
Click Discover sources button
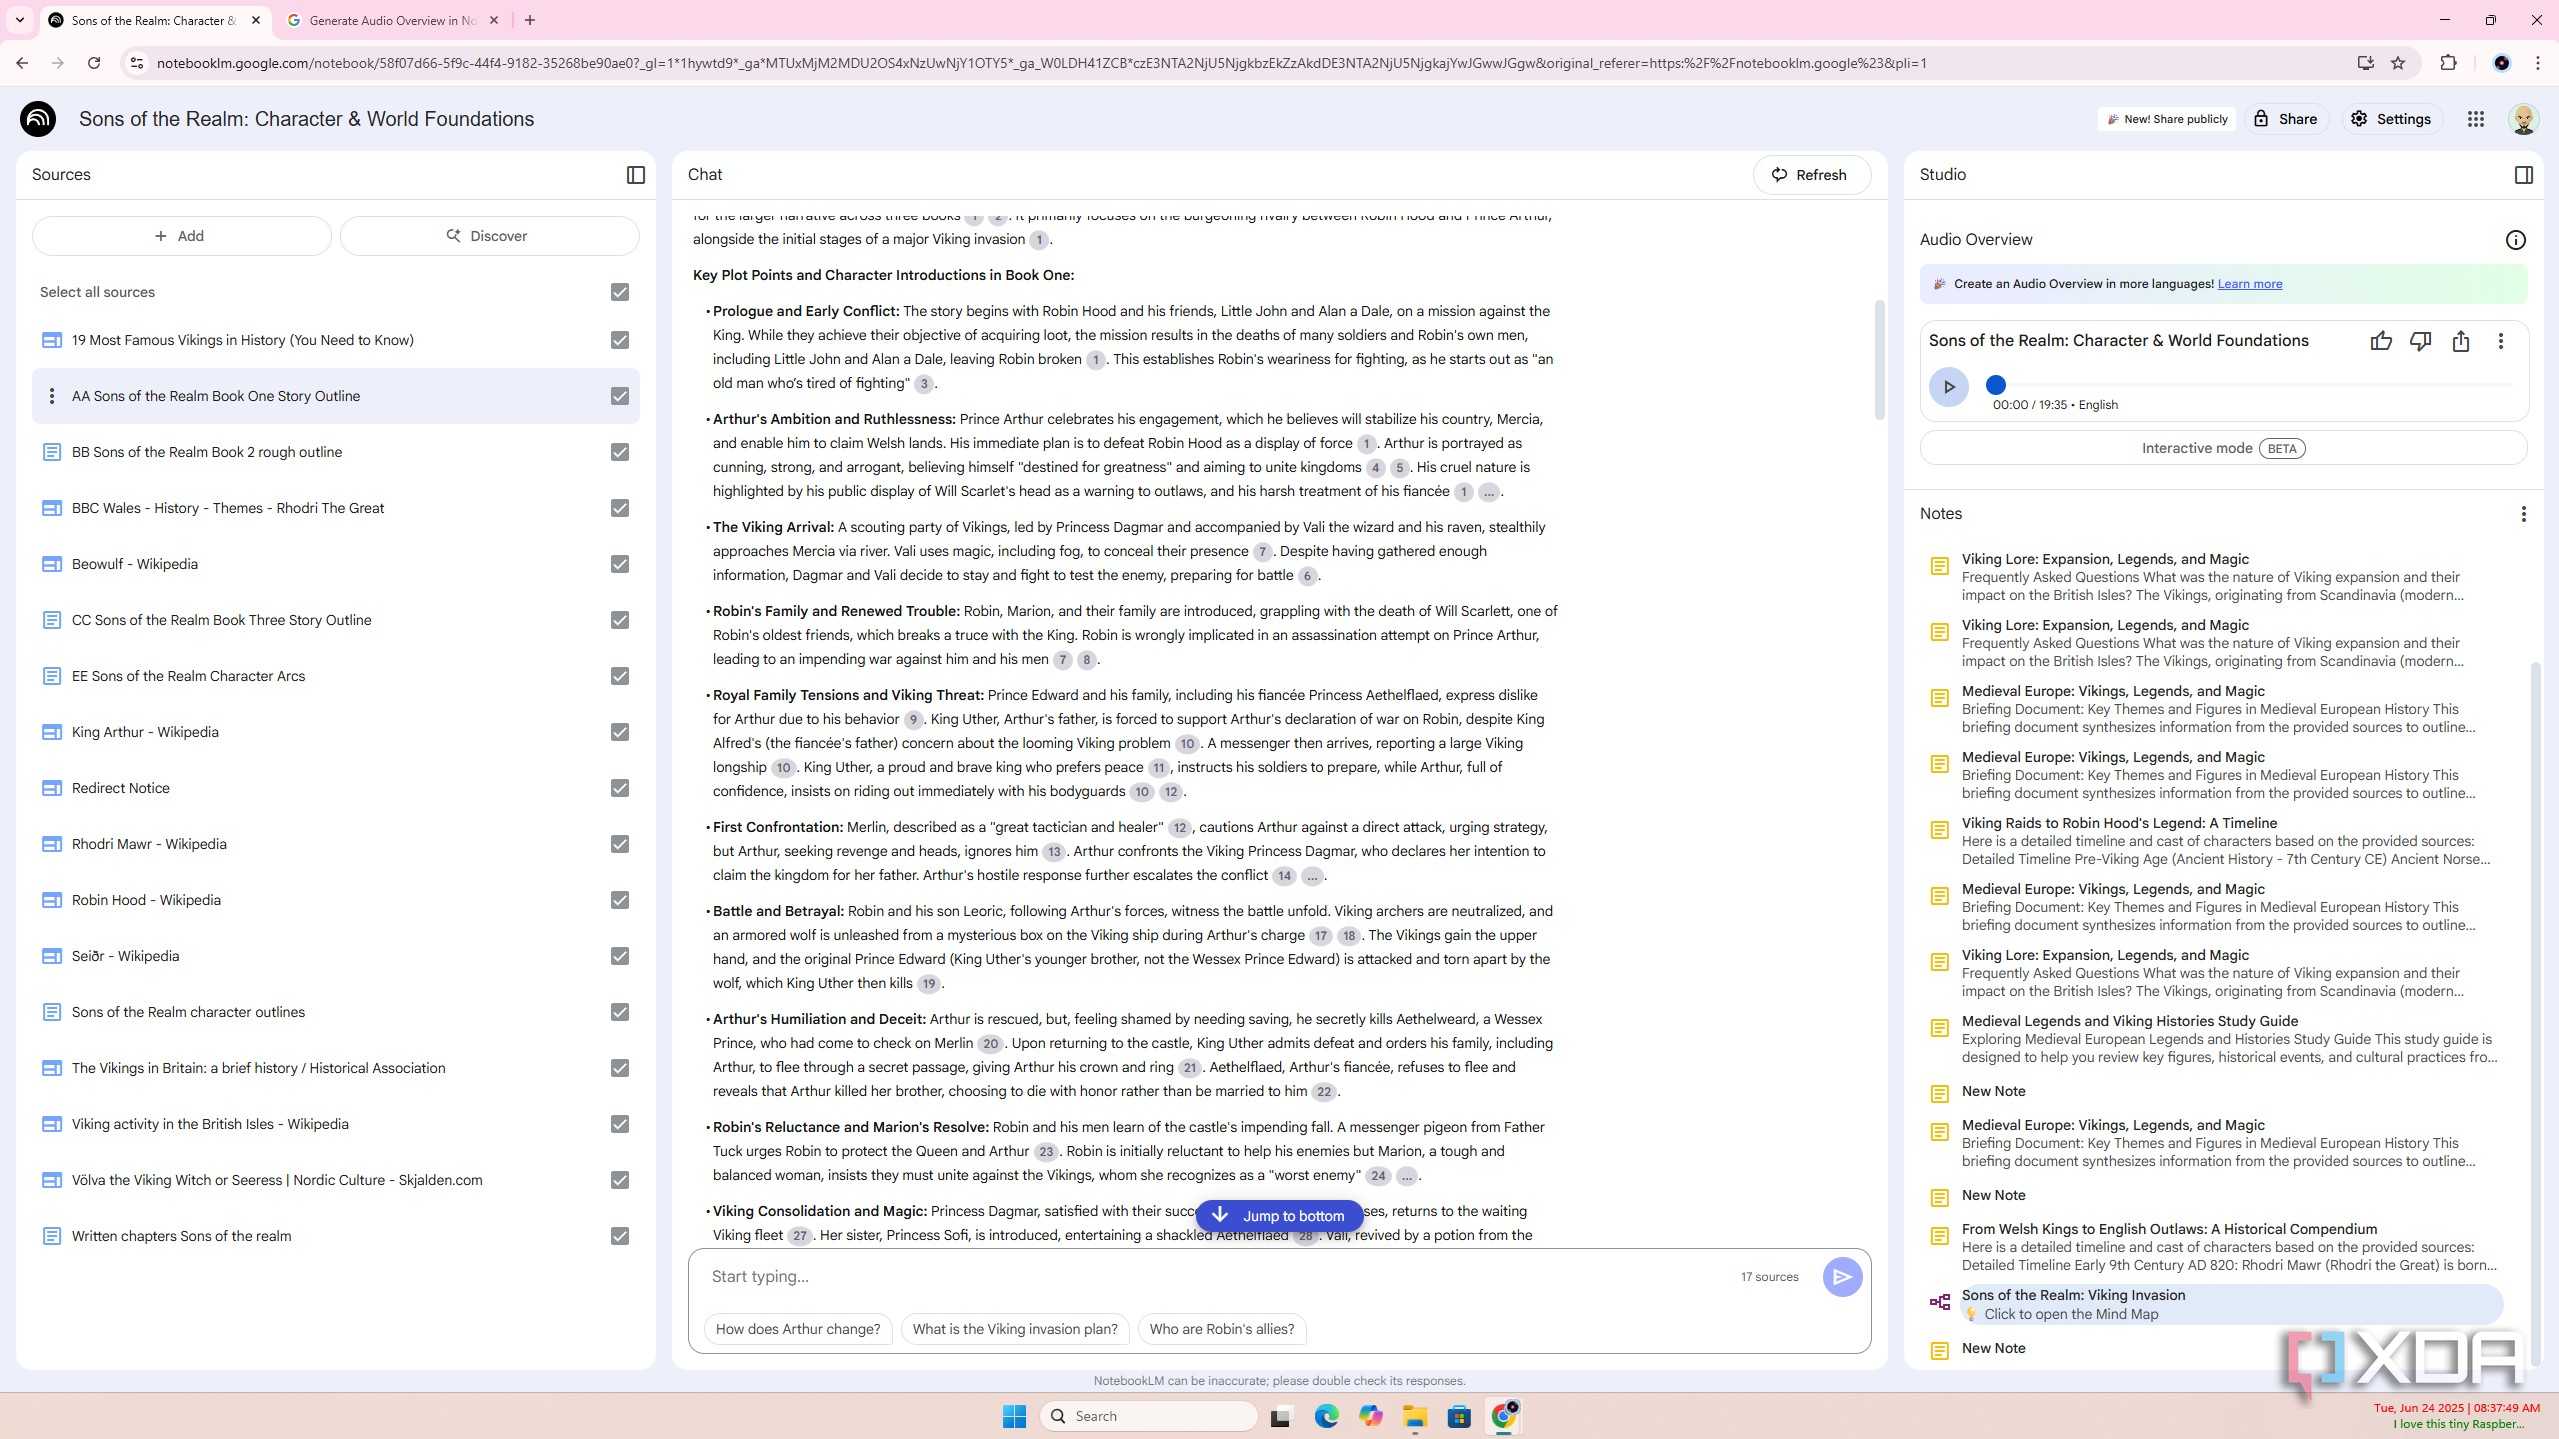[x=489, y=236]
